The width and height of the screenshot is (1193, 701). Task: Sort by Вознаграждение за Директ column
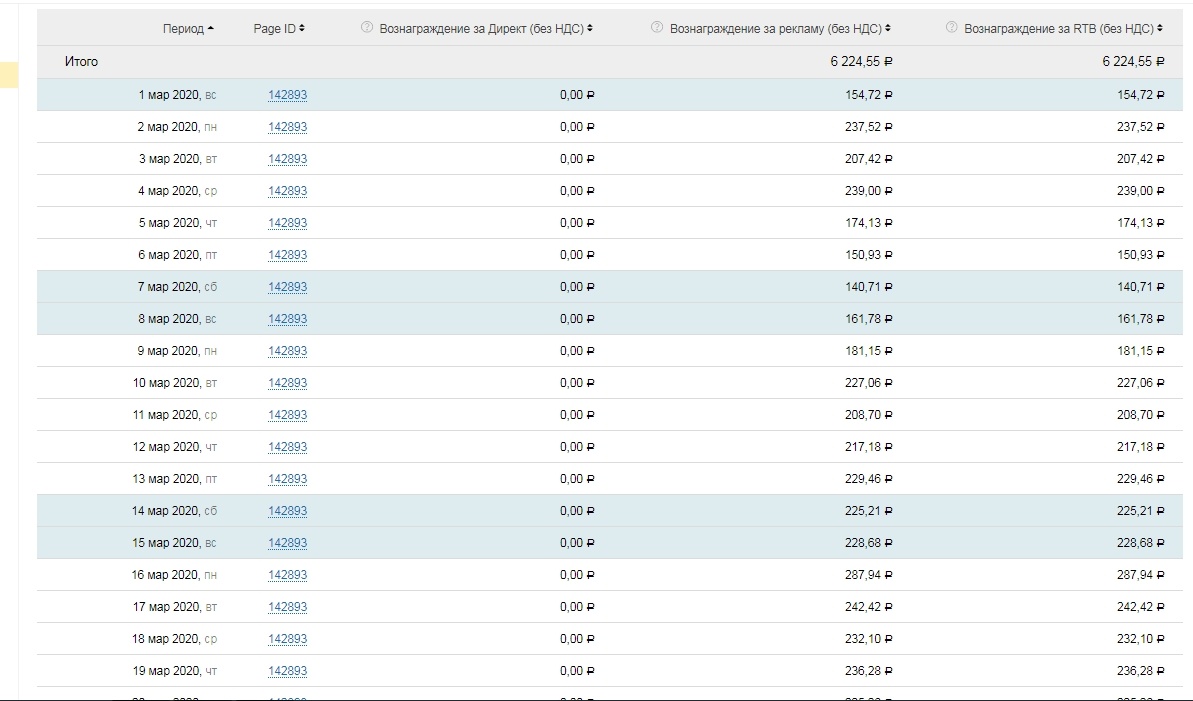[485, 28]
